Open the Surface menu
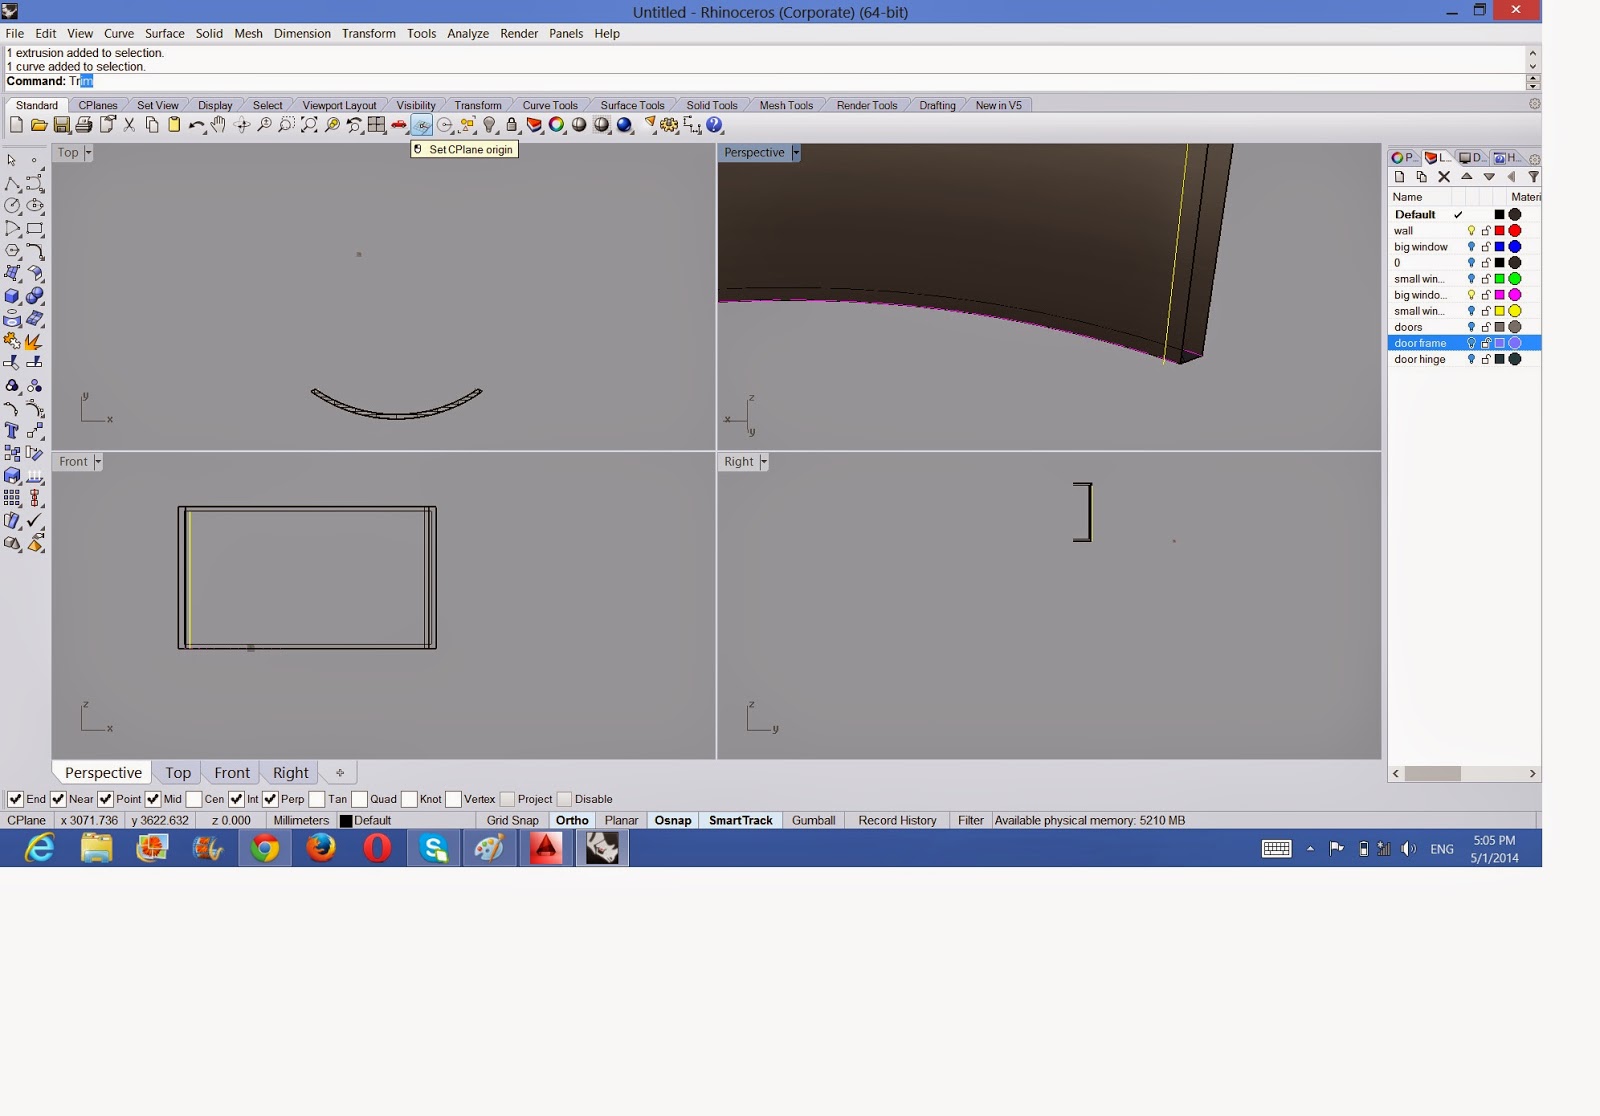 click(165, 33)
